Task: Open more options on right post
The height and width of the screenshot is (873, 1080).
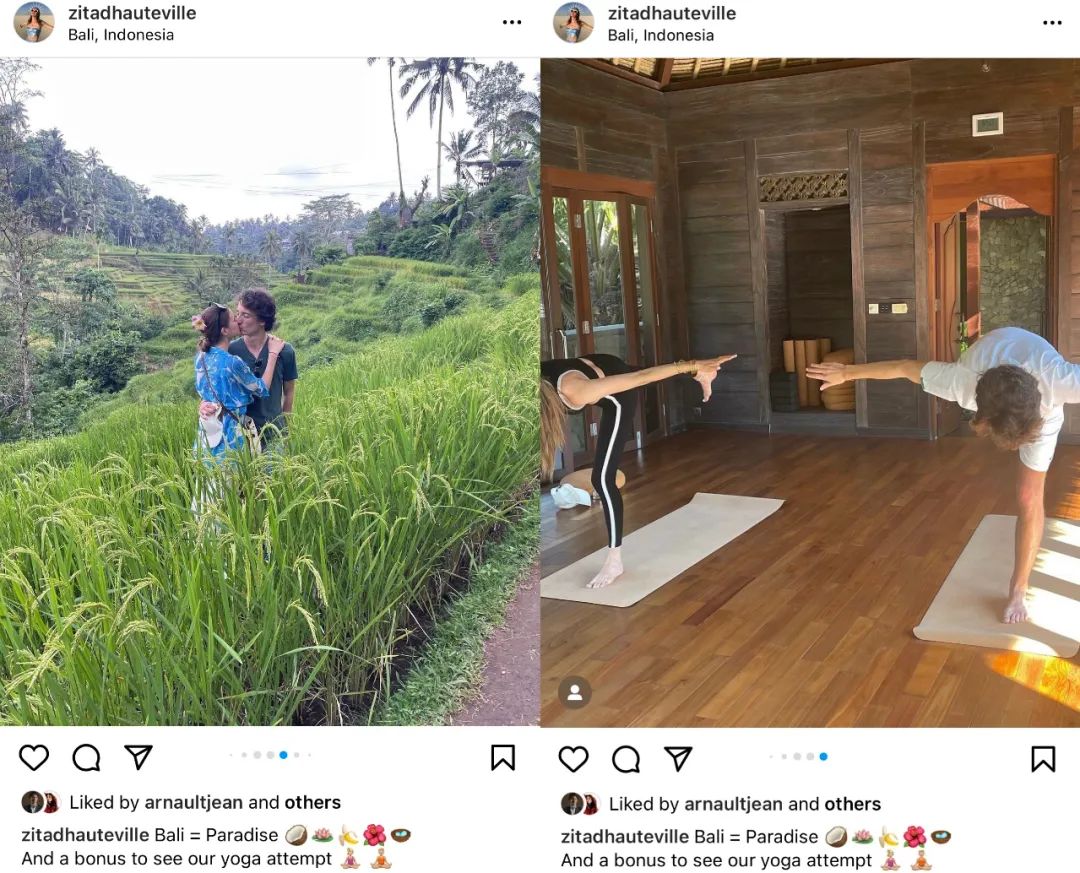Action: (x=1052, y=22)
